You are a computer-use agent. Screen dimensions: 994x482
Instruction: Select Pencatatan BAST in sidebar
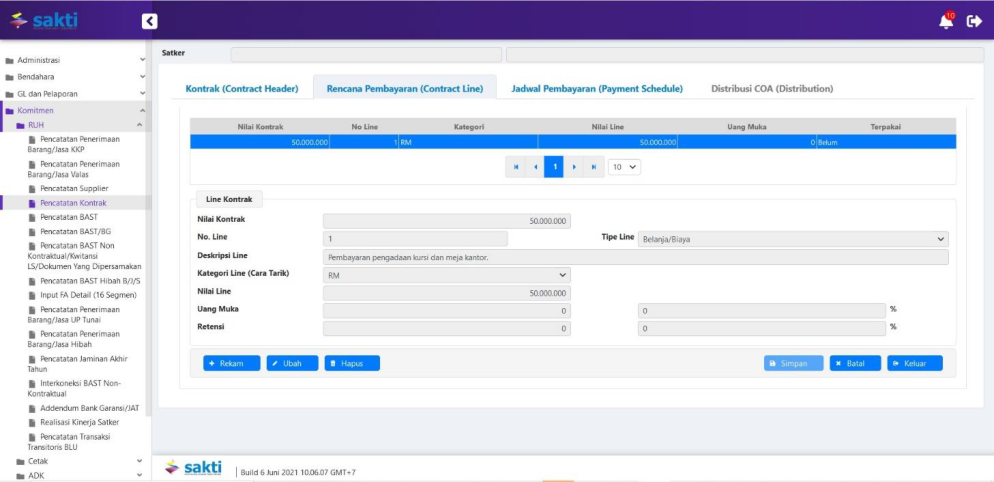(x=69, y=217)
